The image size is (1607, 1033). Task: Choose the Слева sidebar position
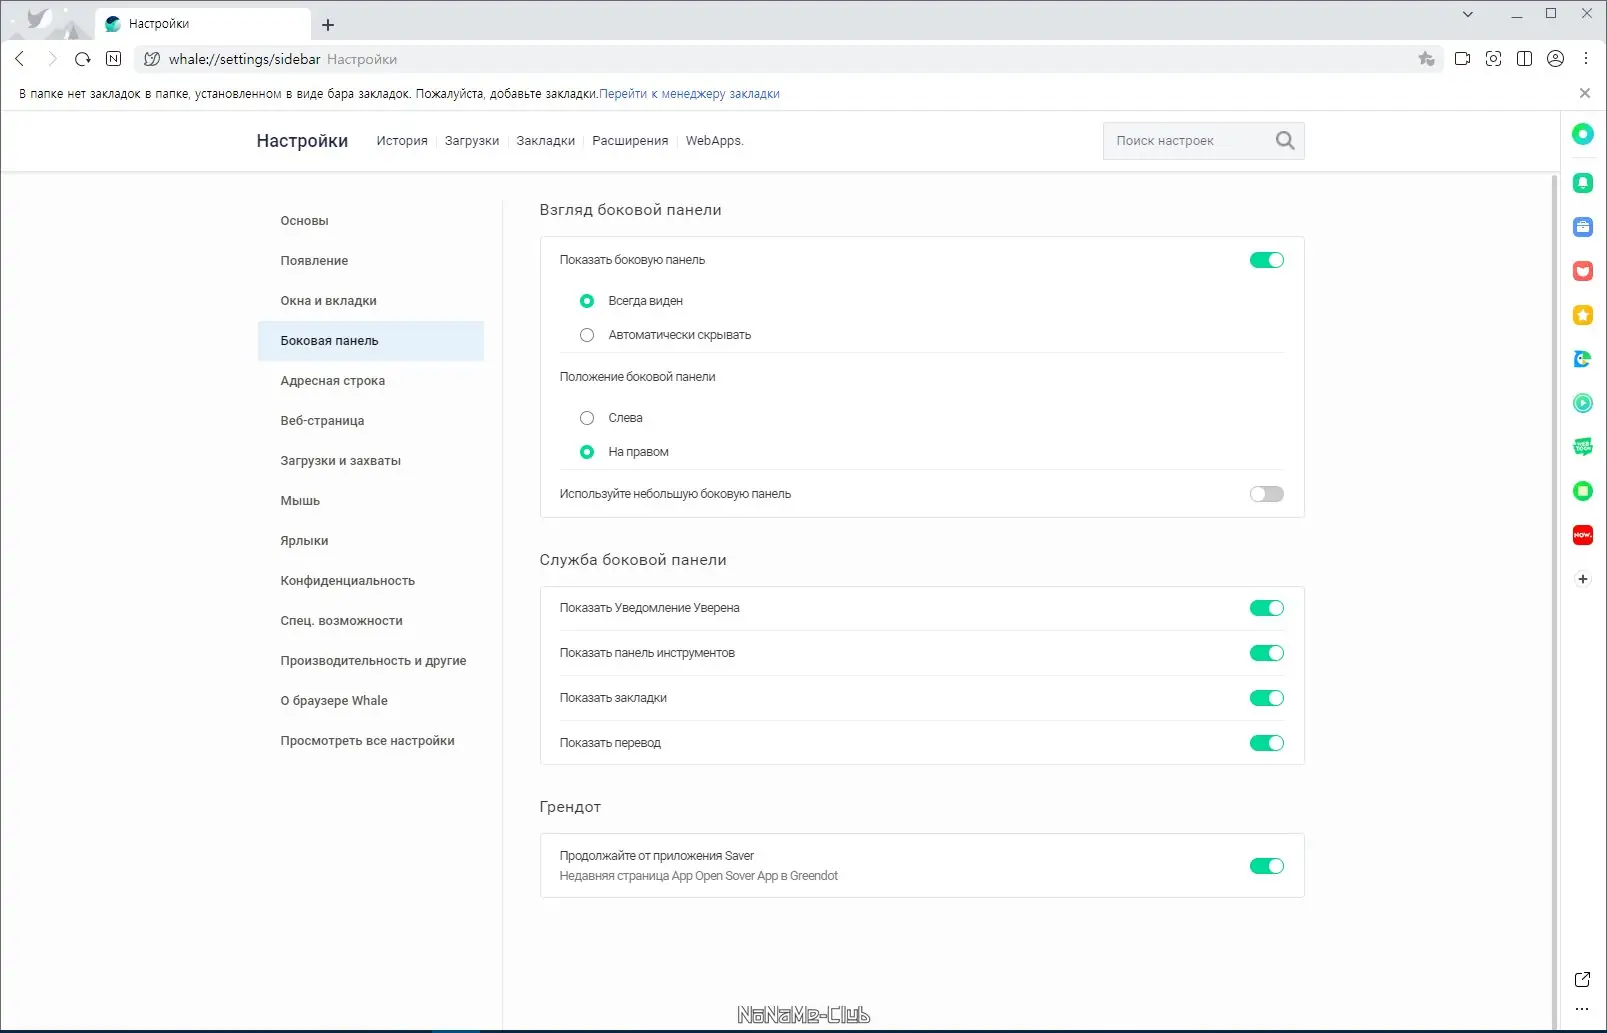[587, 418]
